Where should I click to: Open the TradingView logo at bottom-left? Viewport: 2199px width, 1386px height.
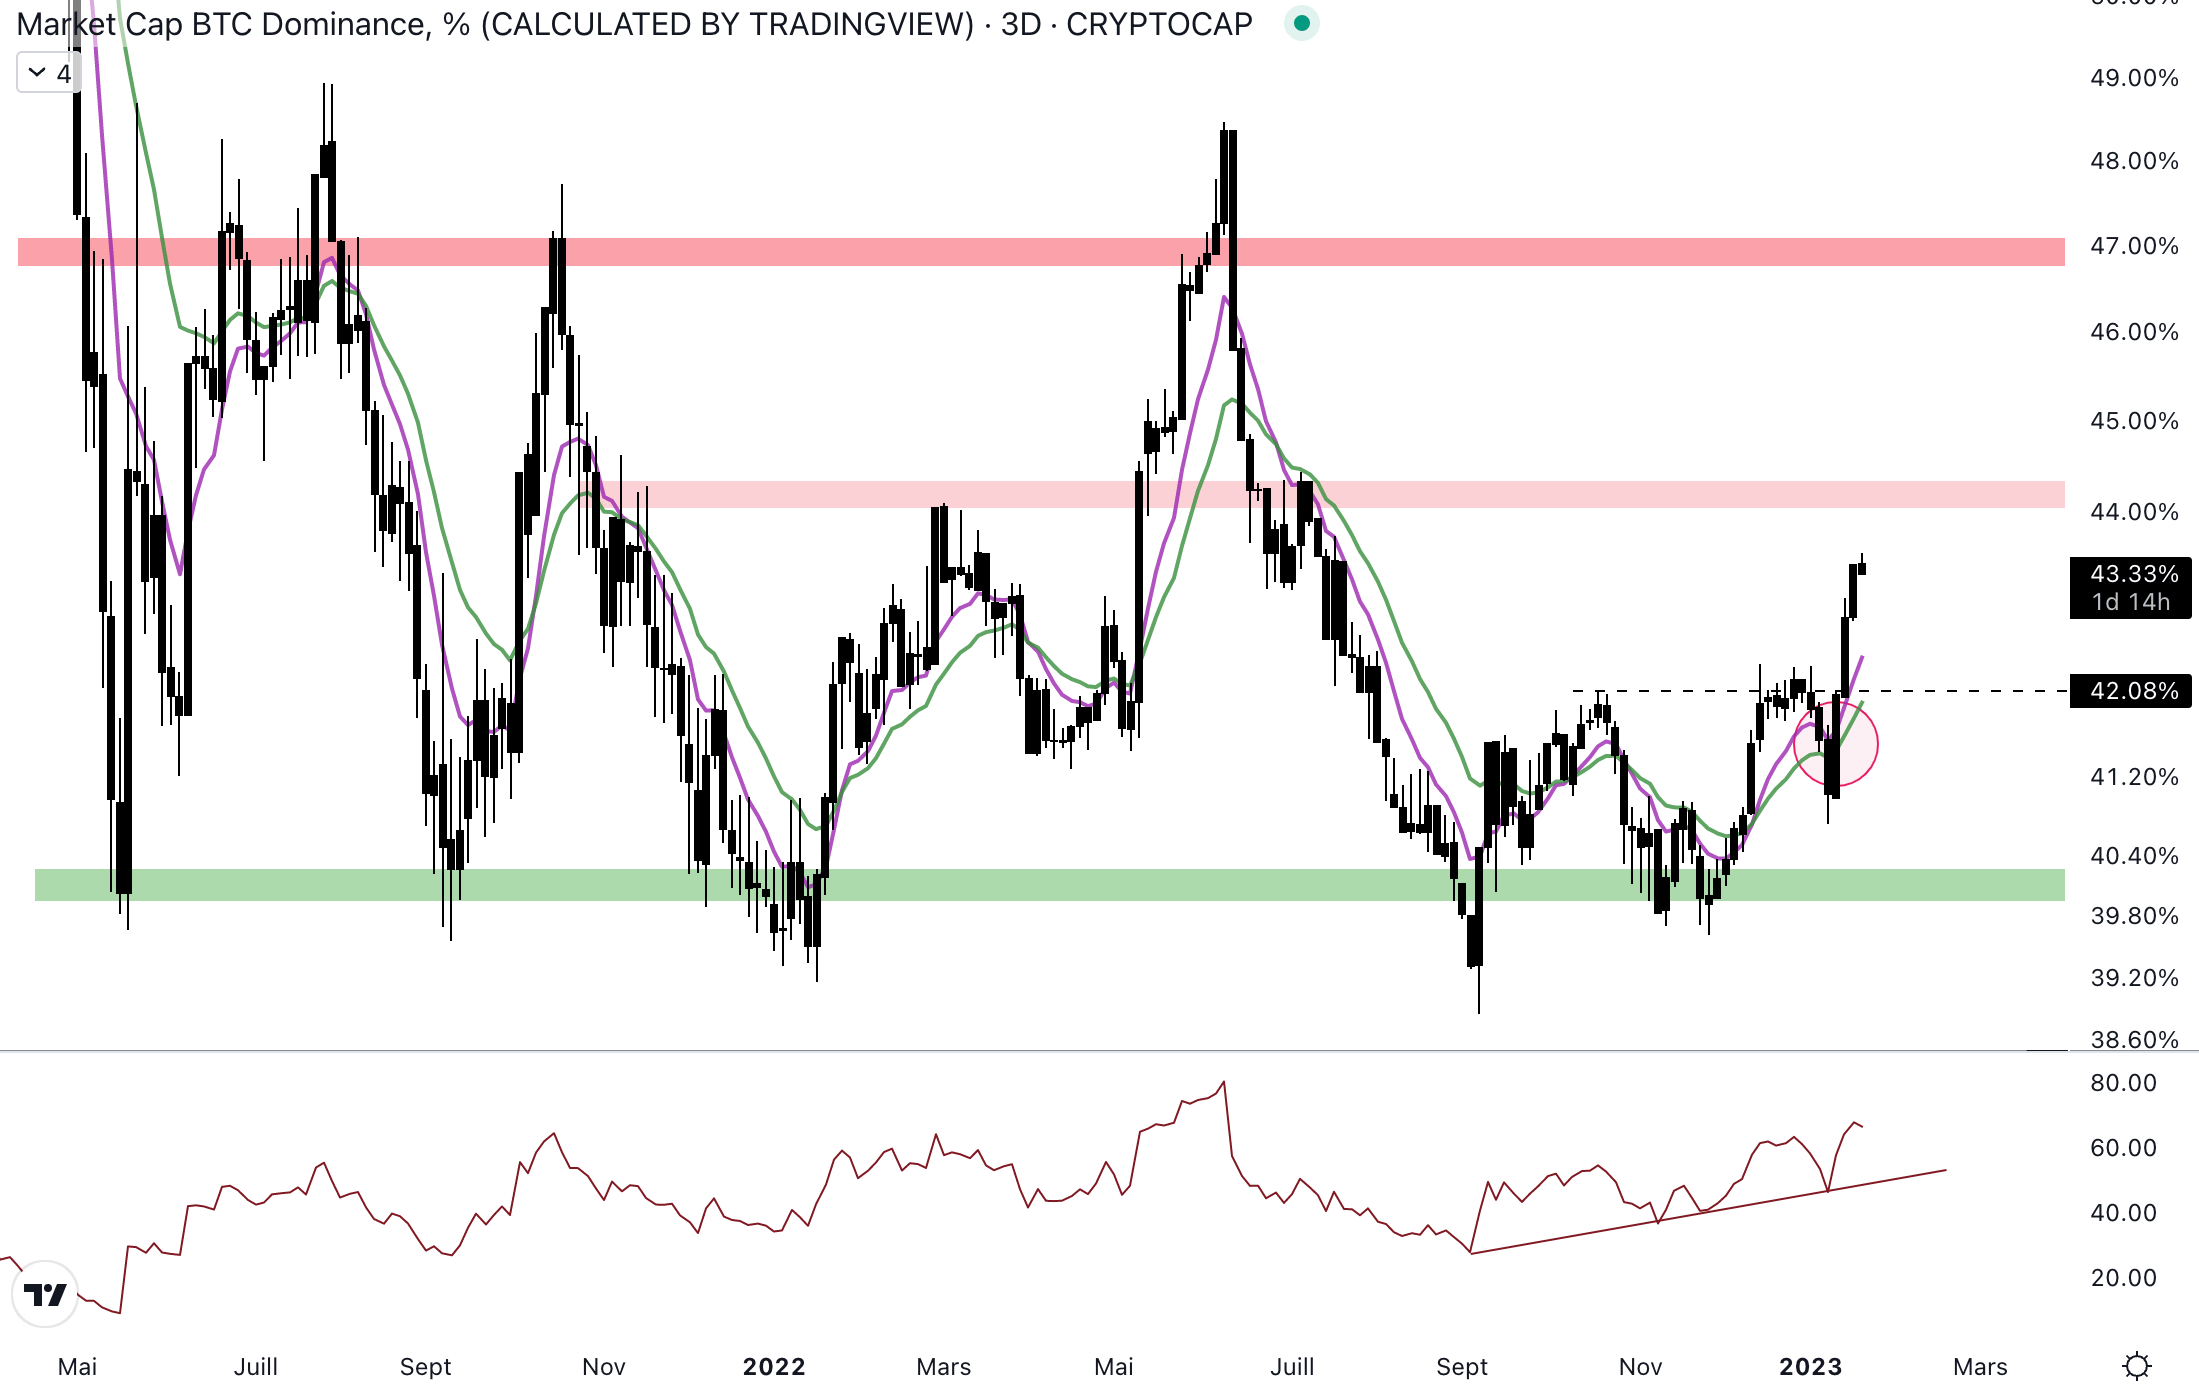pyautogui.click(x=45, y=1294)
